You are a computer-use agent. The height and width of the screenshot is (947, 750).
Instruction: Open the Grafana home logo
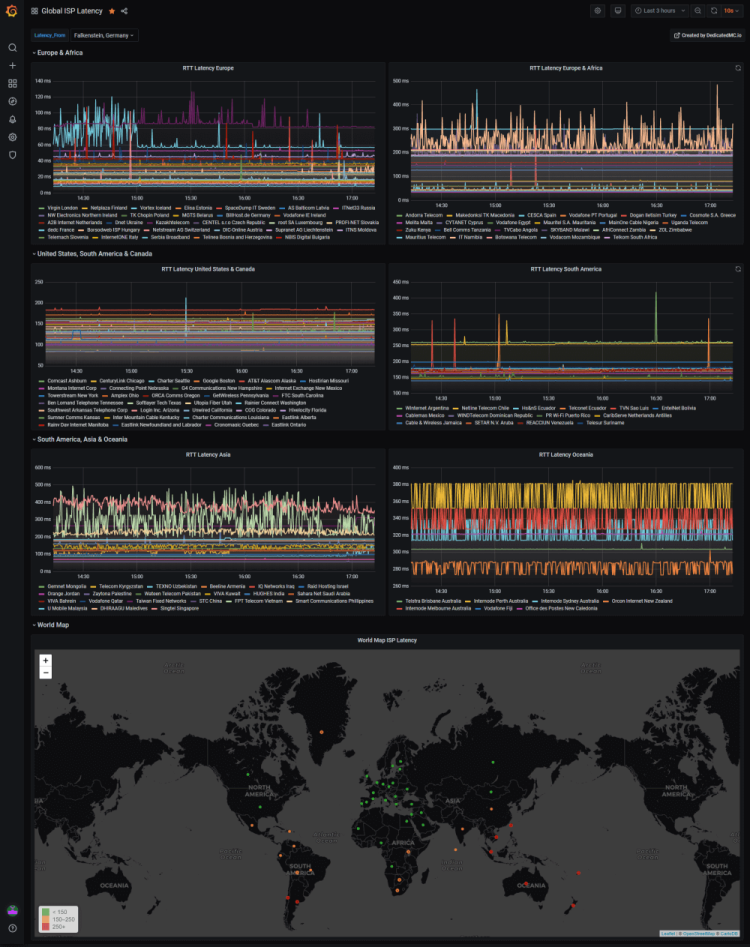12,11
